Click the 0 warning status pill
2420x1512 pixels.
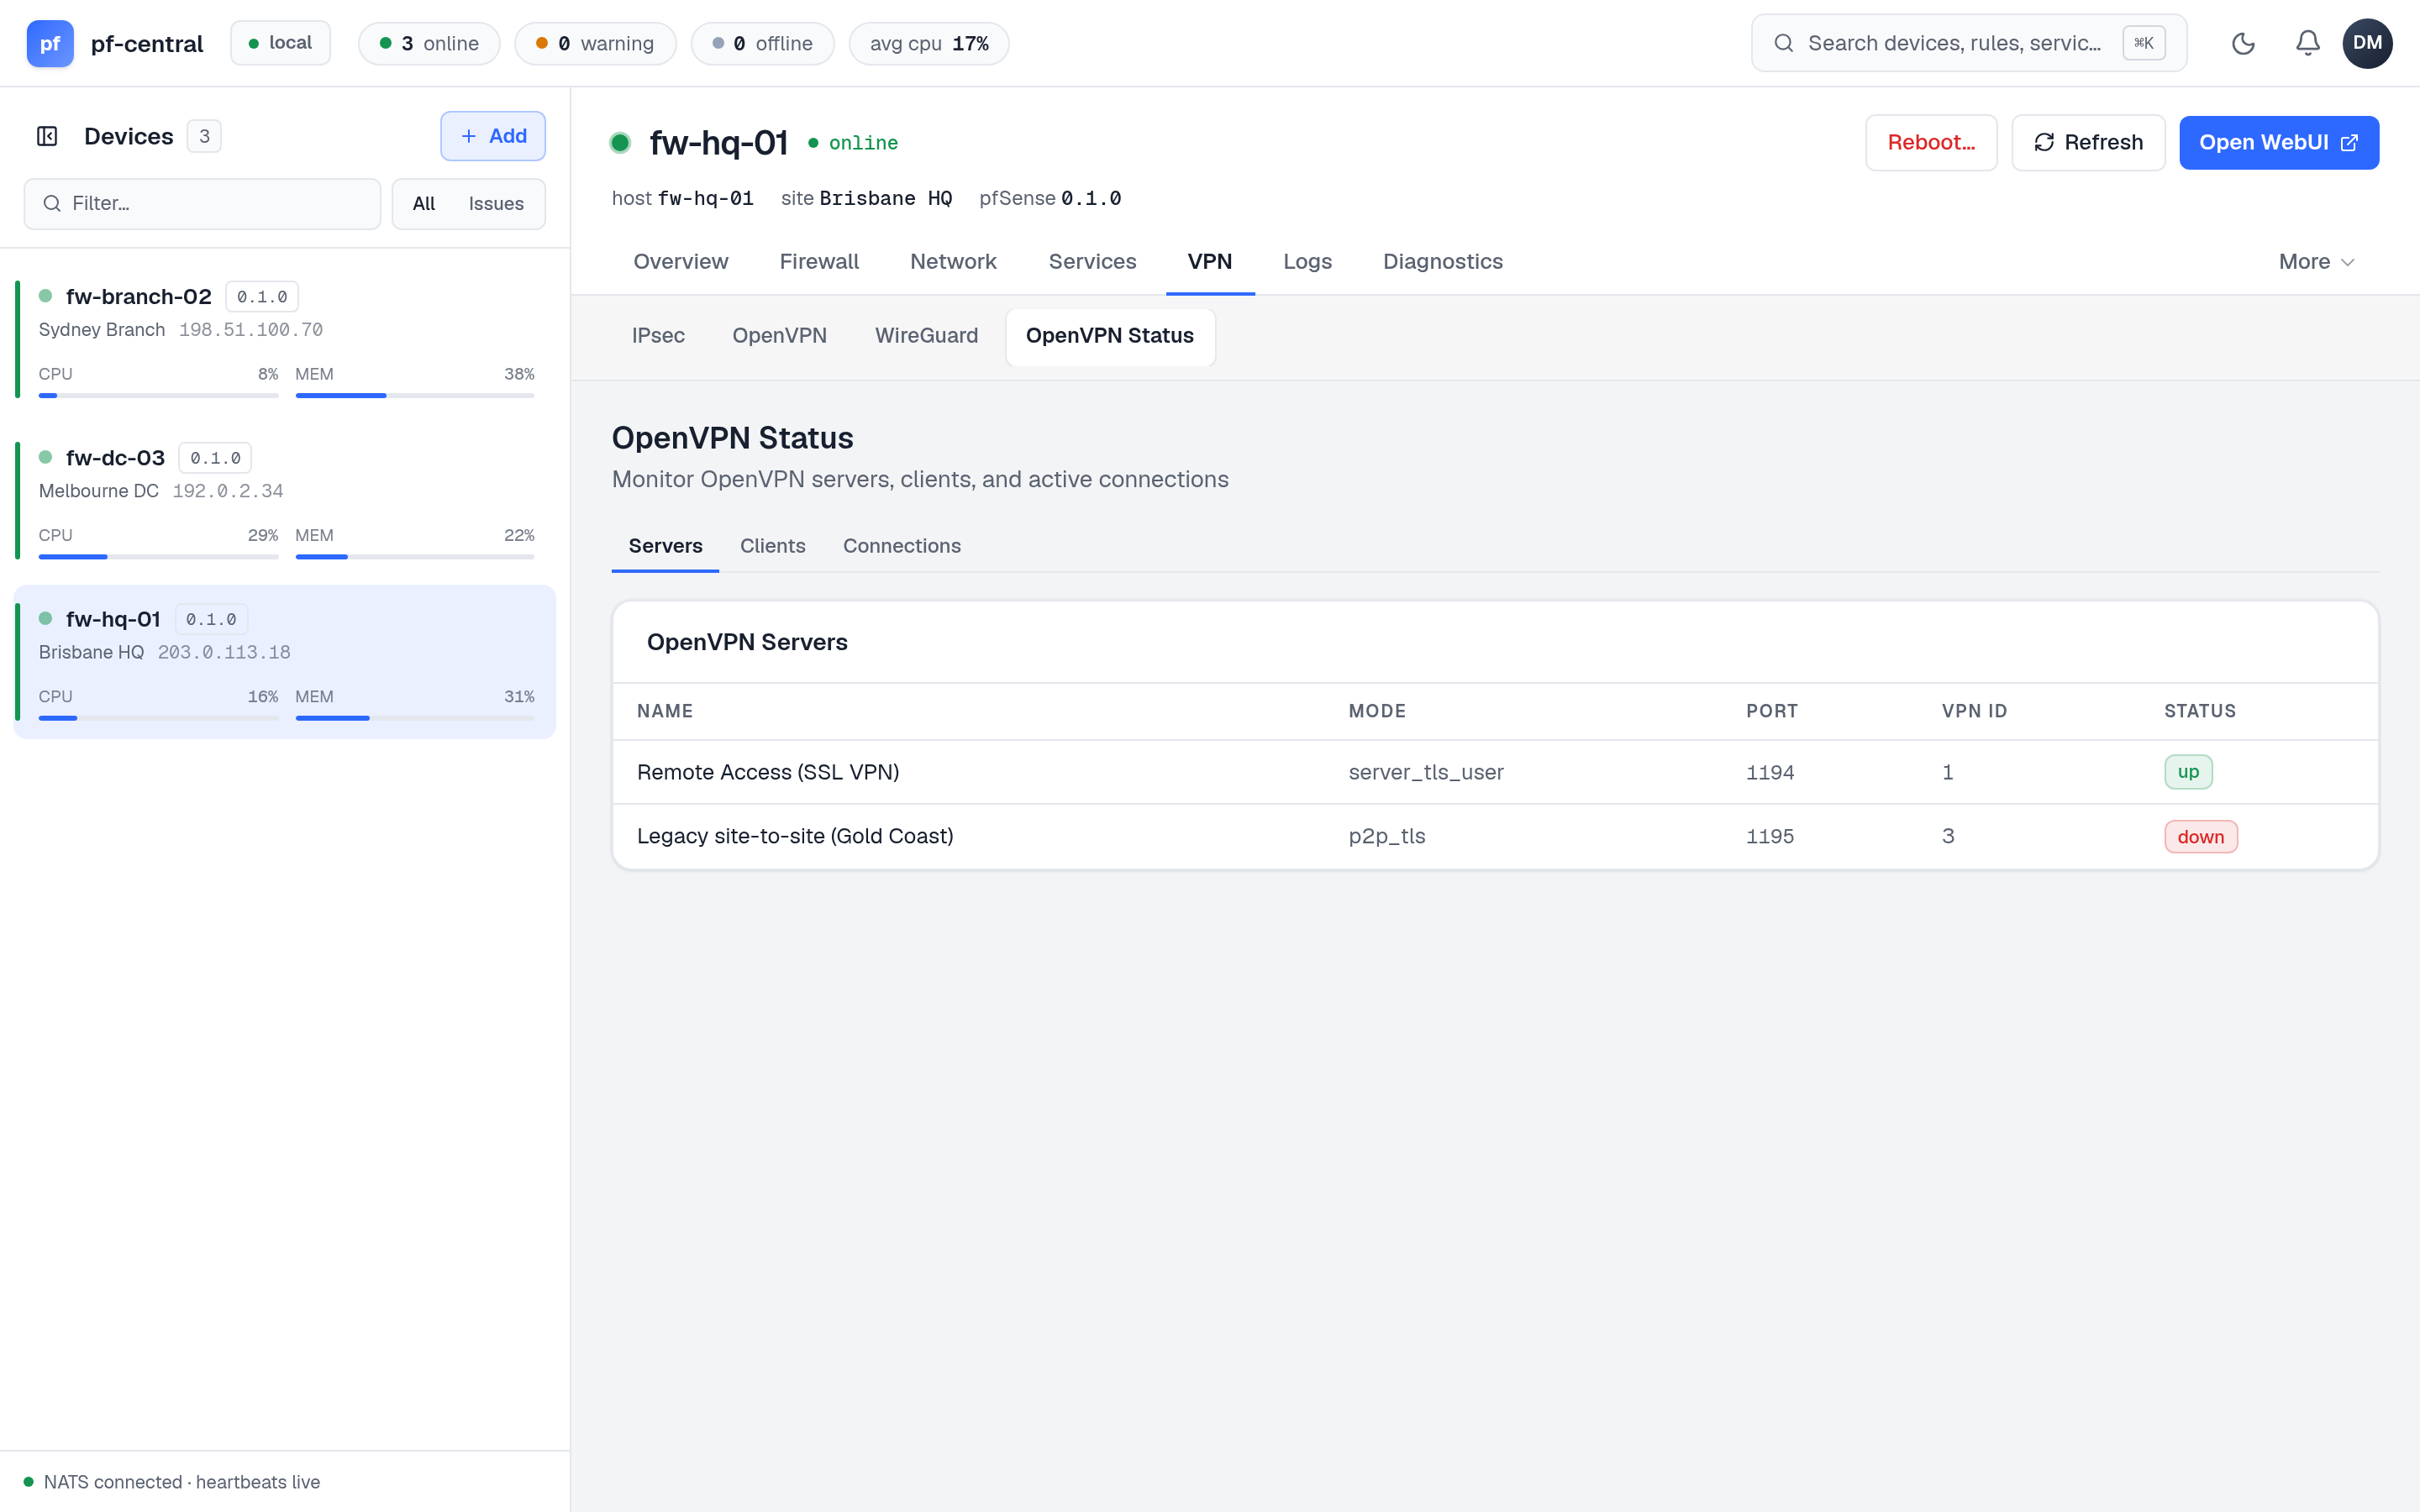point(595,43)
